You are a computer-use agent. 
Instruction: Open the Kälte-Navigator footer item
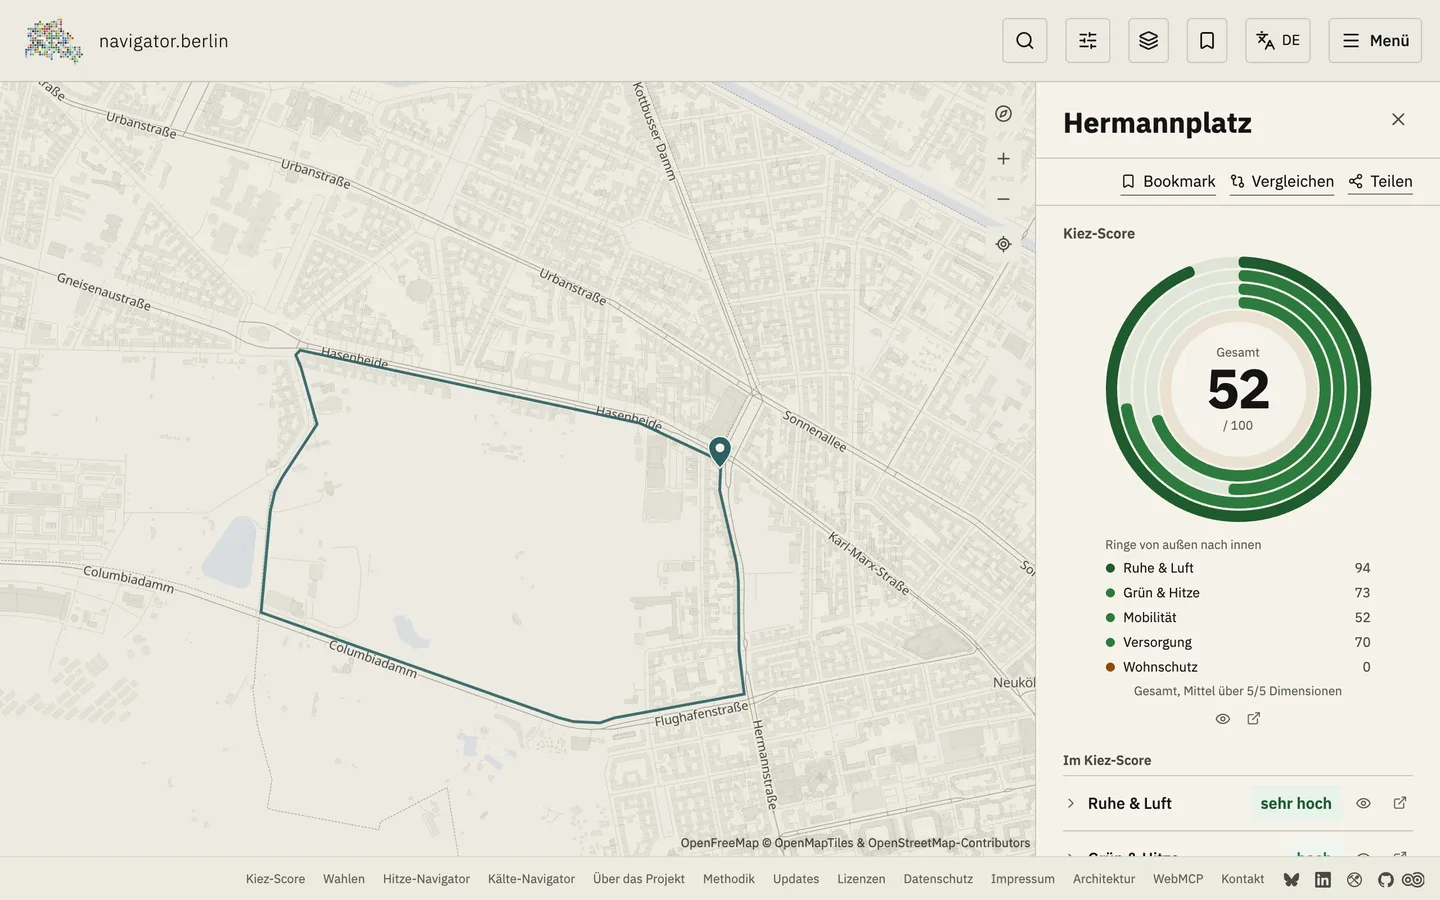[x=531, y=879]
